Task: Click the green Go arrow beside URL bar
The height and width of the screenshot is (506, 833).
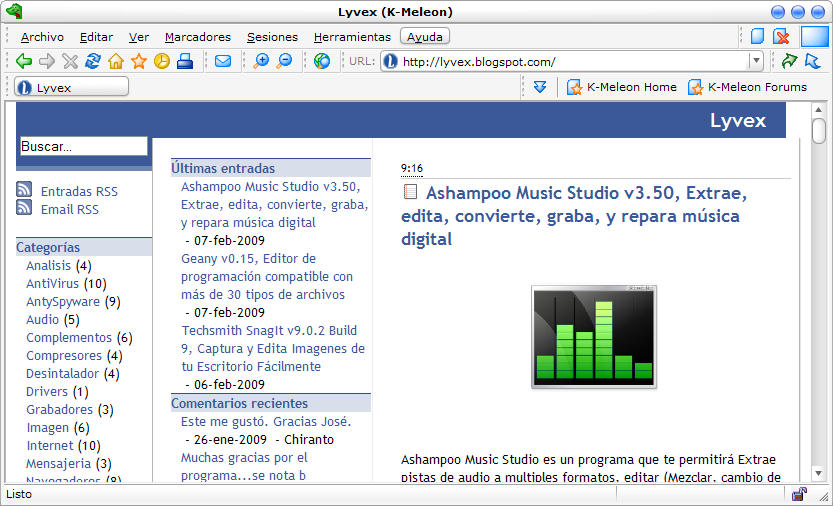Action: tap(789, 61)
